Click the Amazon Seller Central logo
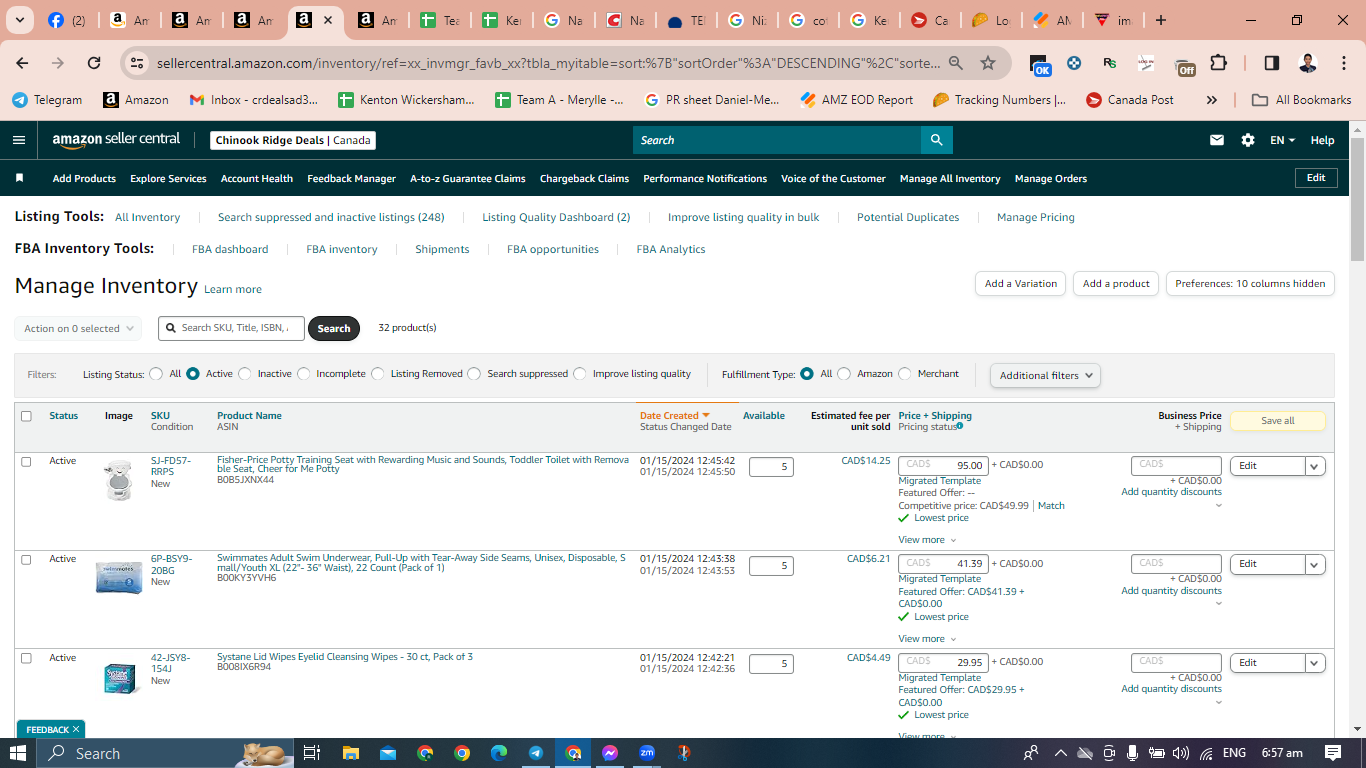This screenshot has height=768, width=1366. point(116,140)
